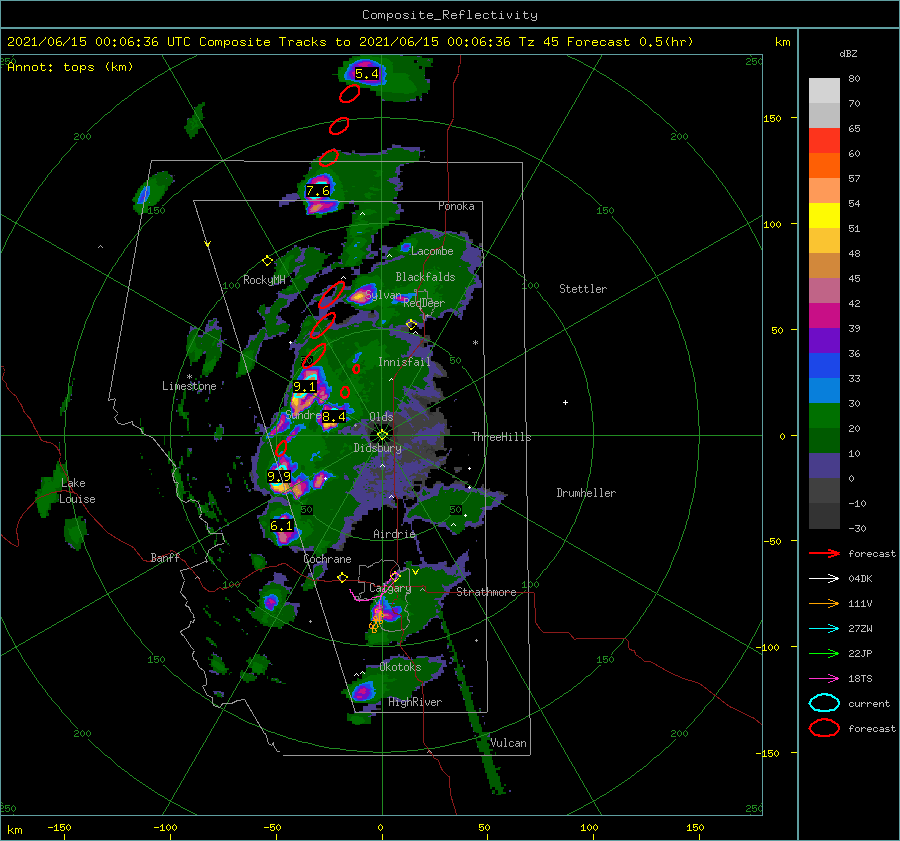The image size is (900, 841).
Task: Click the Ponoka city label
Action: [x=456, y=206]
